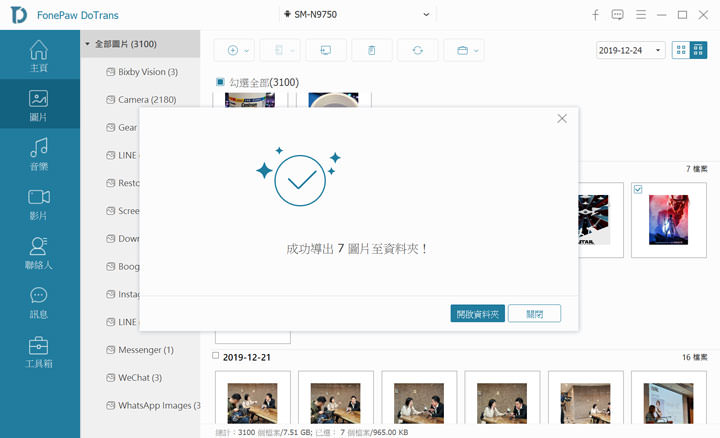The image size is (720, 438).
Task: Open the Star Wars poster thumbnail
Action: pos(594,220)
